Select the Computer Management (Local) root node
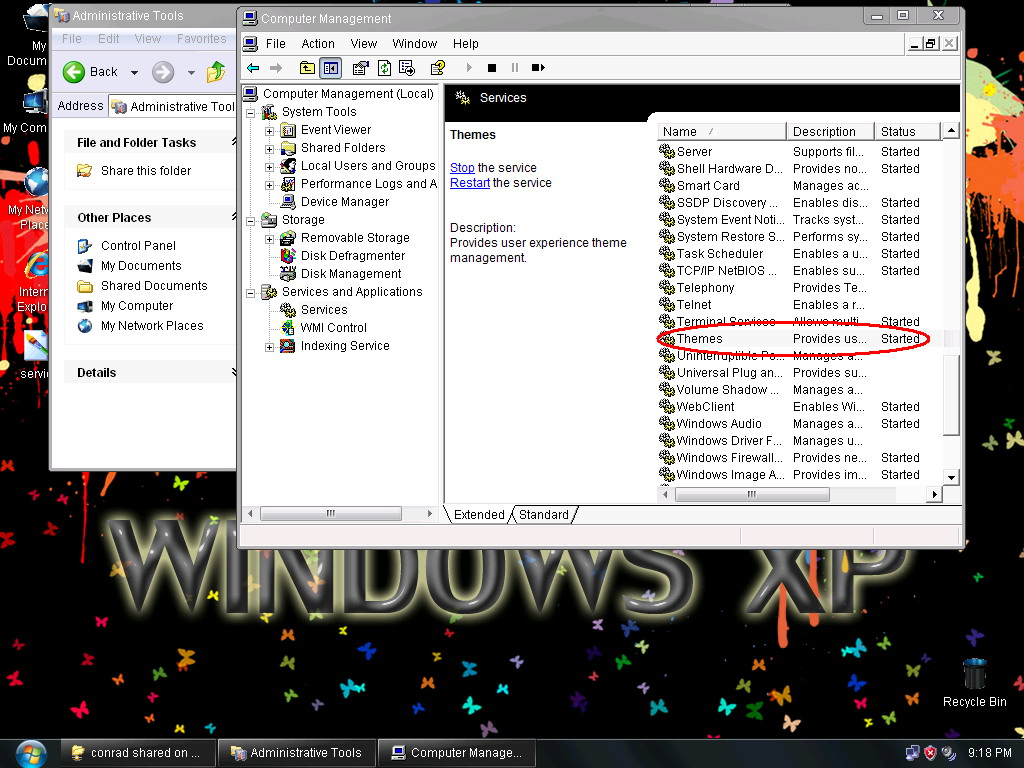The width and height of the screenshot is (1024, 768). (348, 94)
